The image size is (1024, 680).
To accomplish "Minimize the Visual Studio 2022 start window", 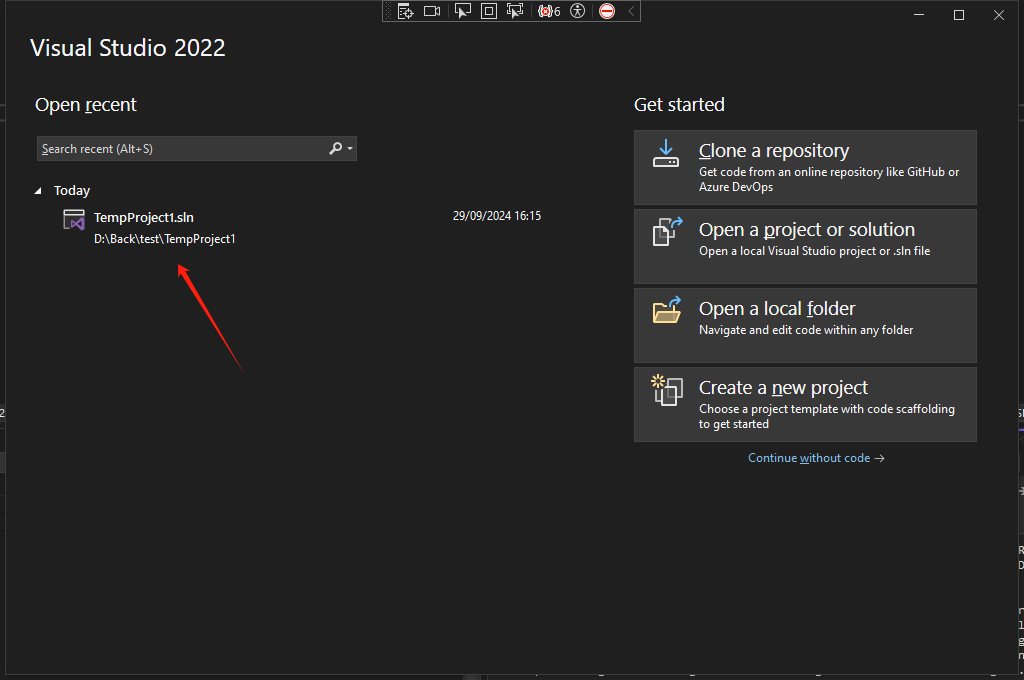I will point(919,14).
